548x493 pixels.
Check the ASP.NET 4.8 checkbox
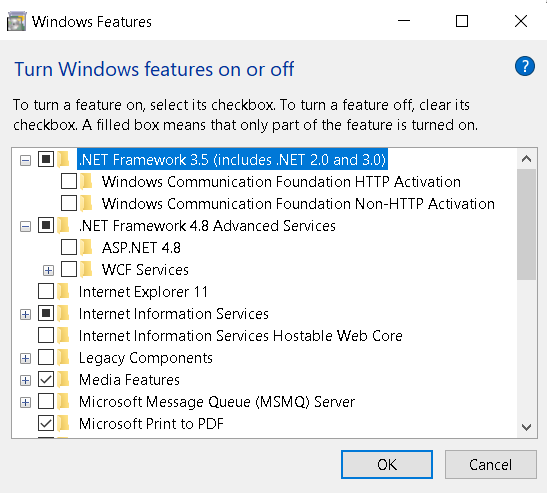pos(68,247)
